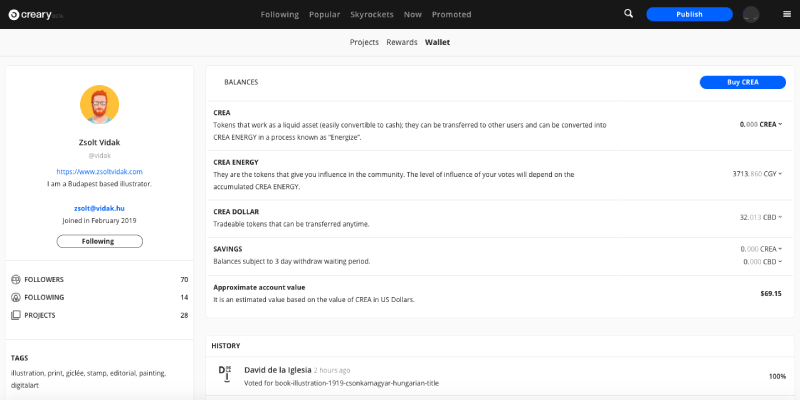Viewport: 800px width, 400px height.
Task: Click Zsolt Vidak's profile picture
Action: click(99, 104)
